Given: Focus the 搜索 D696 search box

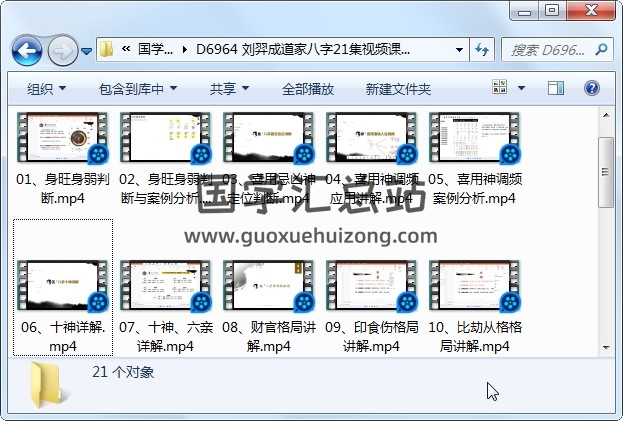Looking at the screenshot, I should point(548,50).
